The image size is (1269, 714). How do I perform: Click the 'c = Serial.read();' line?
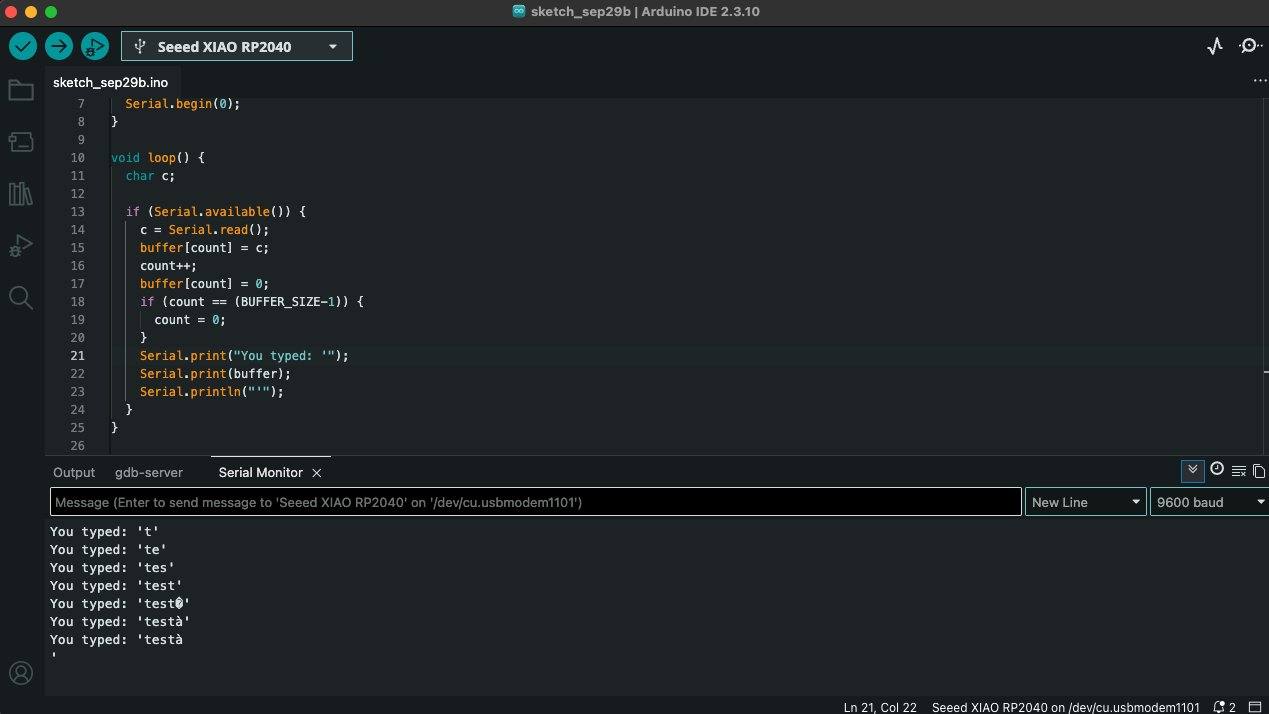205,230
